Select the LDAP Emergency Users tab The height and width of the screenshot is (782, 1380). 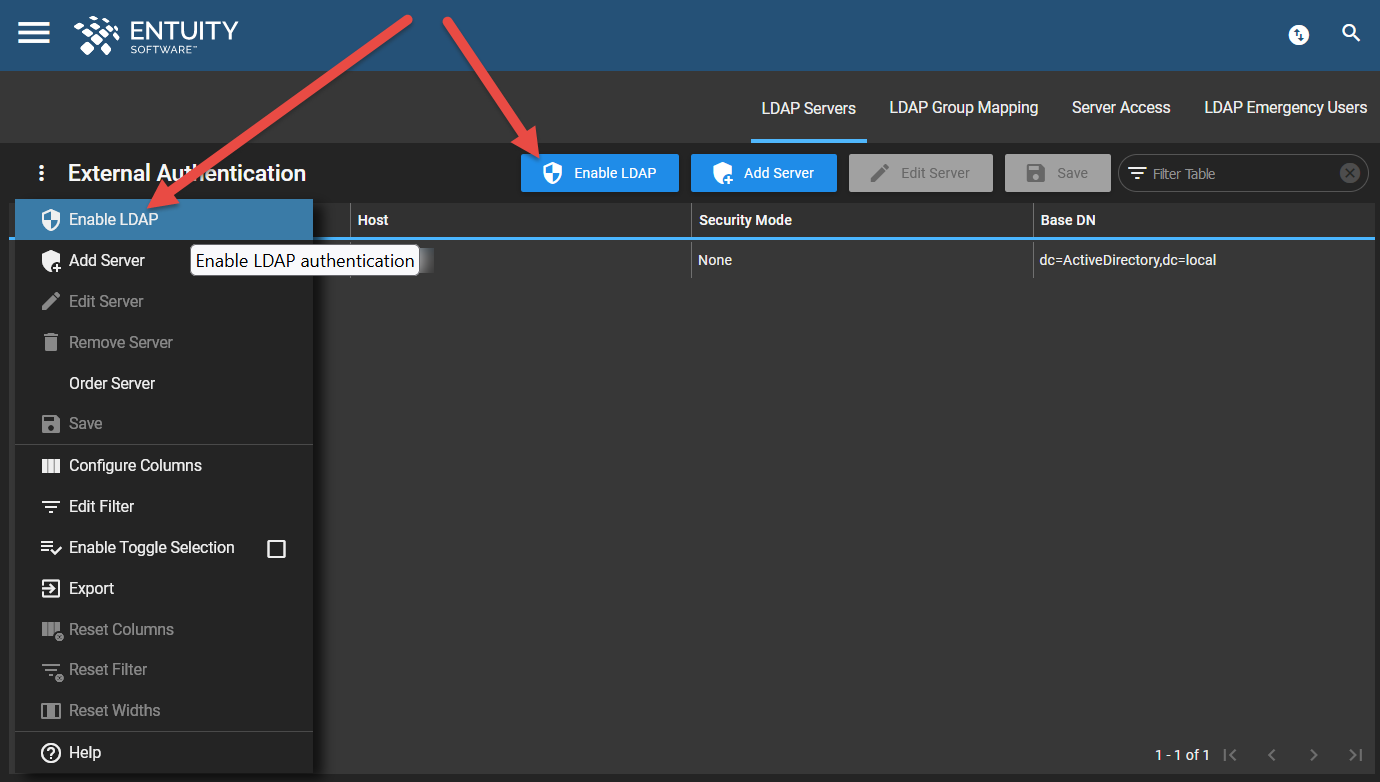[x=1285, y=108]
